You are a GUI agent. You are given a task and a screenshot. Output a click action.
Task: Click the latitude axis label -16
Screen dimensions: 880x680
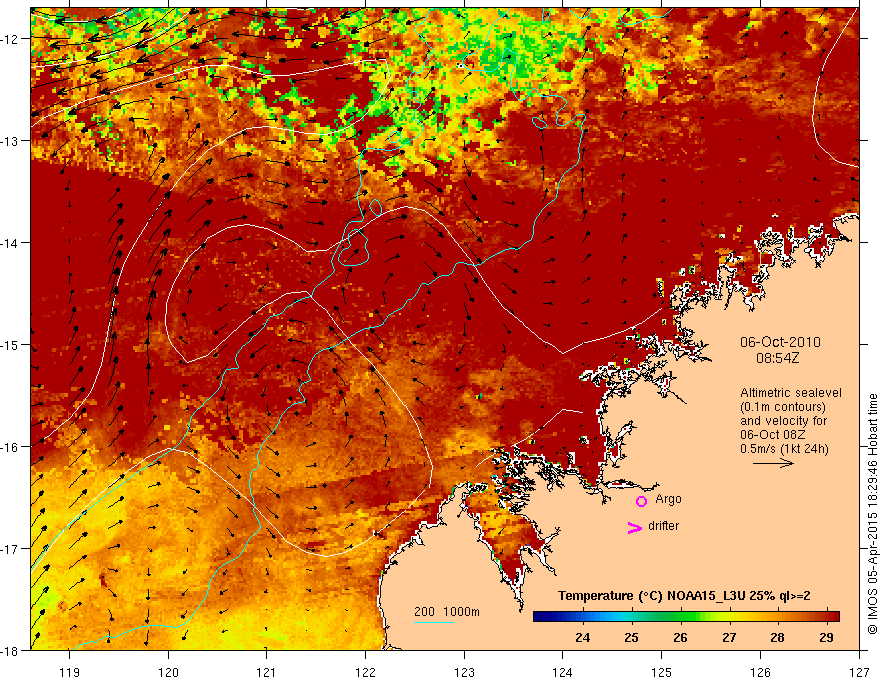click(10, 447)
